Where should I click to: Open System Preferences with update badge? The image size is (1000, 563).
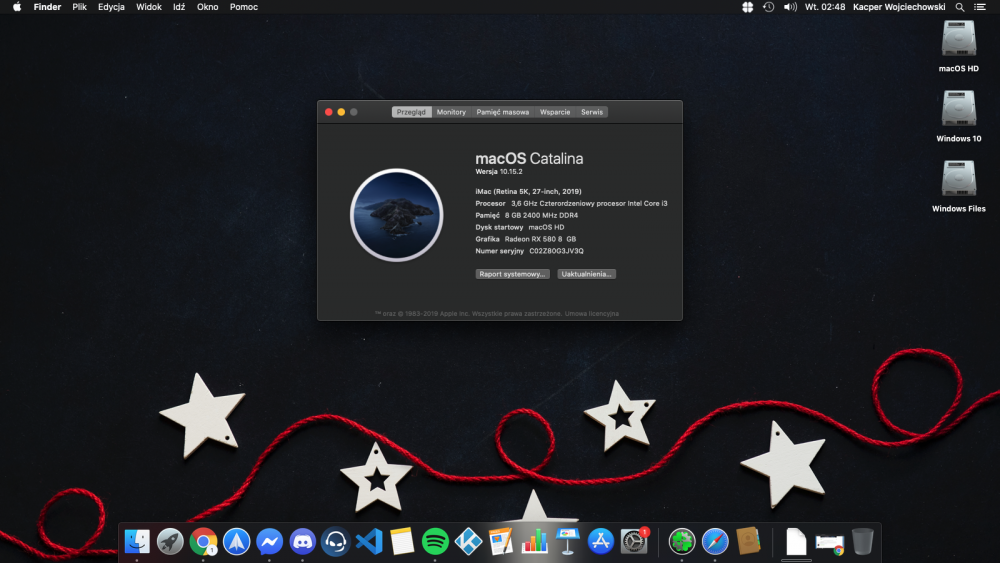pyautogui.click(x=634, y=542)
